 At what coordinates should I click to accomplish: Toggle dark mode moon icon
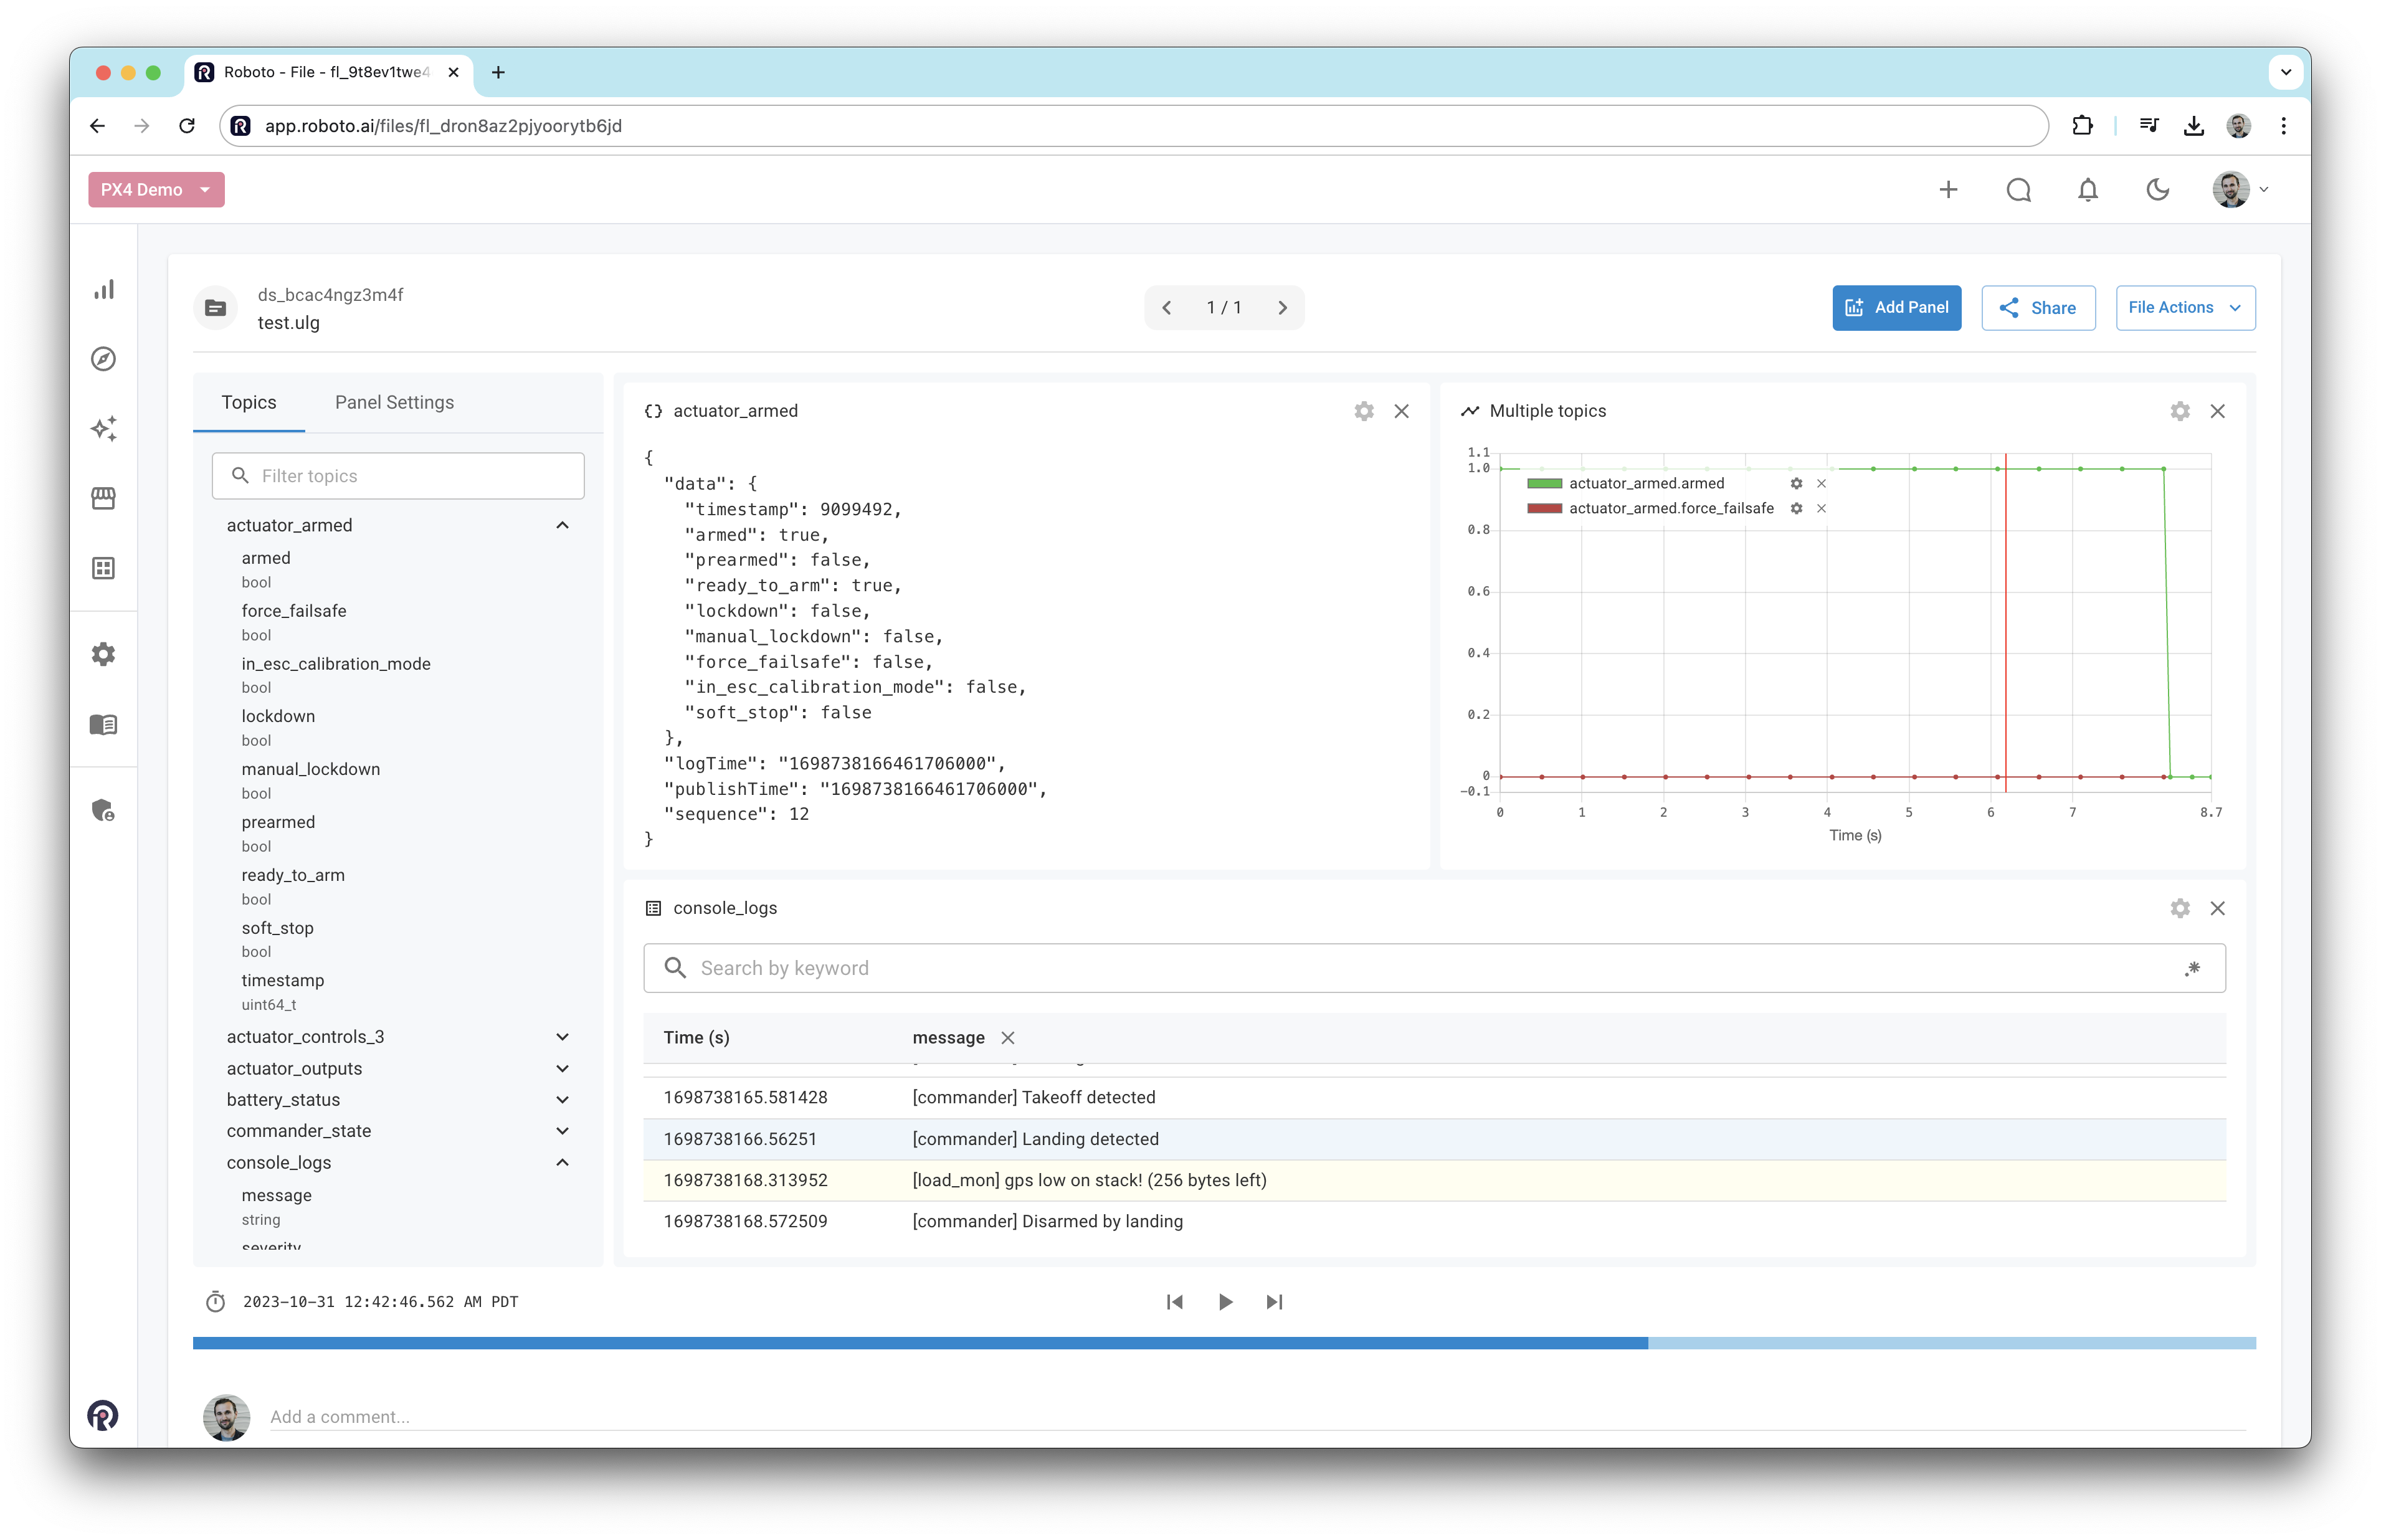2158,190
